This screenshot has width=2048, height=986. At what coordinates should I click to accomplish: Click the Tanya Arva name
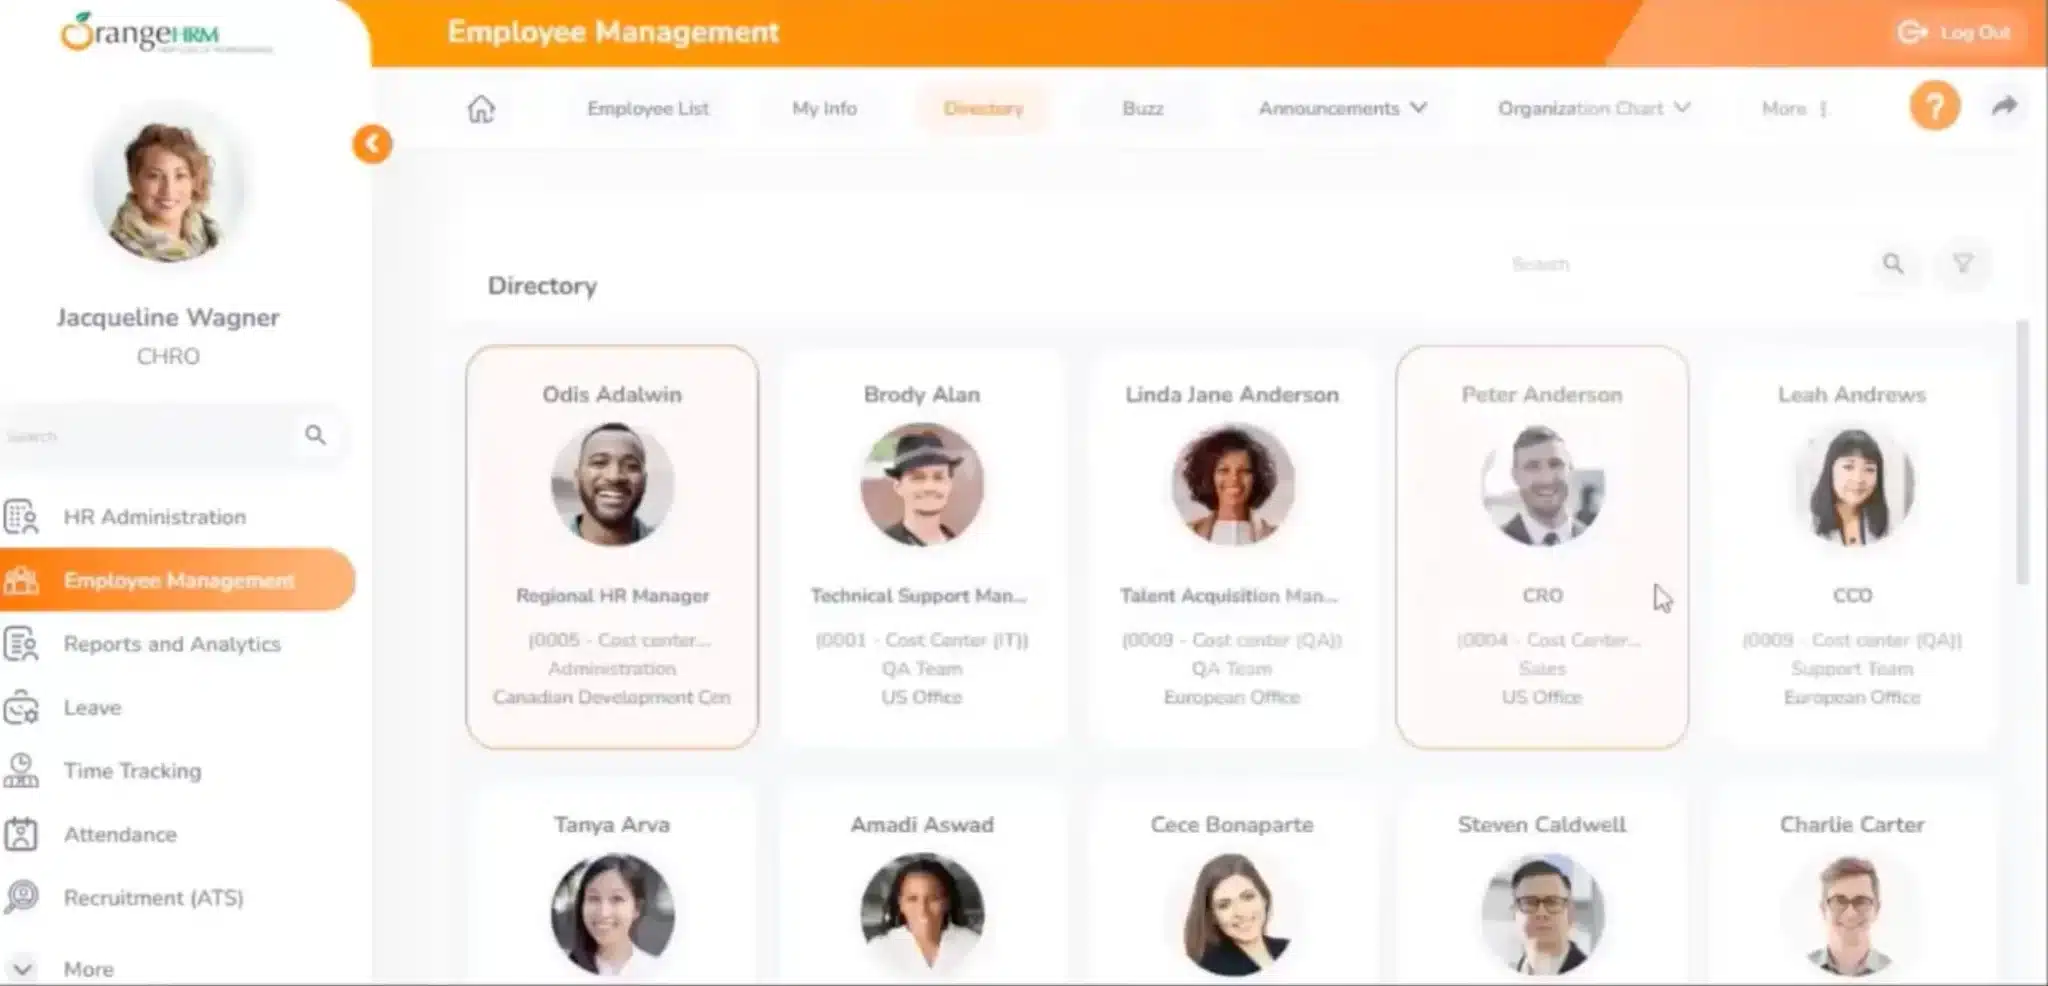(x=612, y=824)
